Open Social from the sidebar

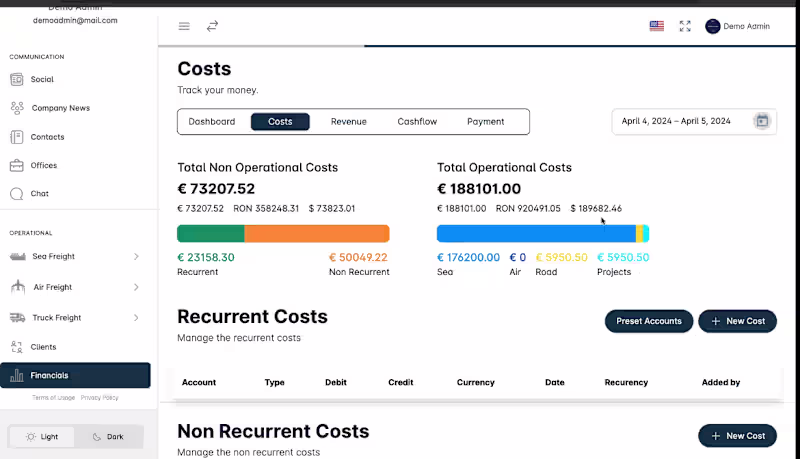pyautogui.click(x=42, y=79)
